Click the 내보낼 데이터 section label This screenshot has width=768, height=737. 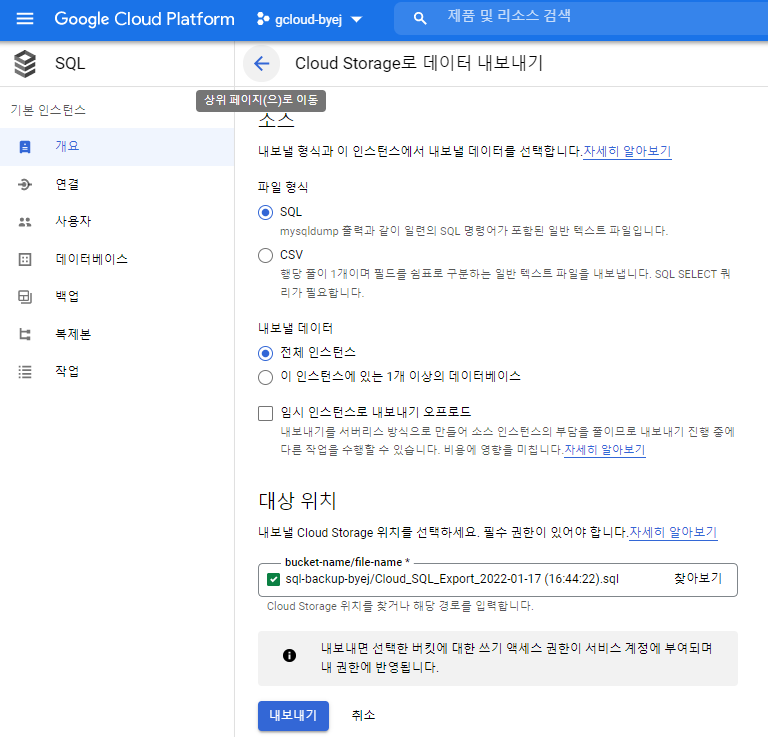tap(295, 328)
